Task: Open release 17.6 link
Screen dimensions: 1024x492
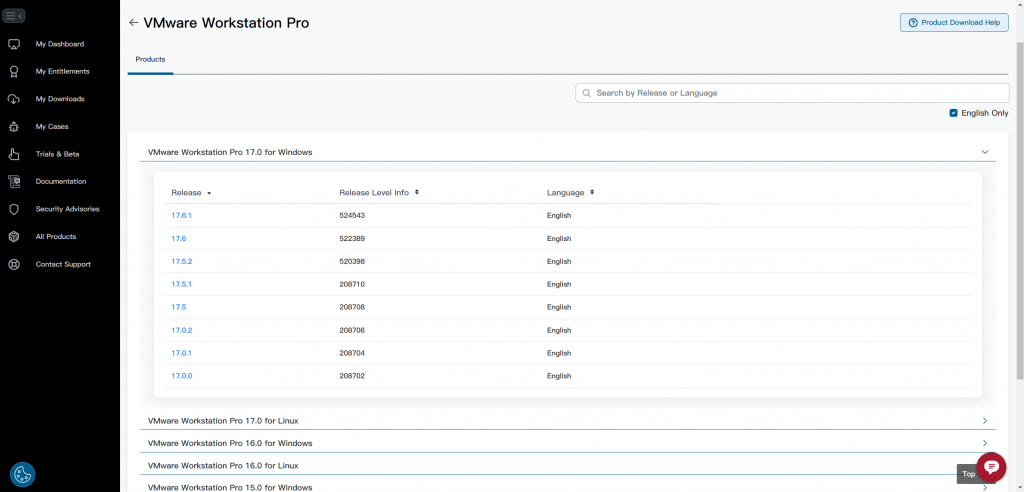Action: 179,238
